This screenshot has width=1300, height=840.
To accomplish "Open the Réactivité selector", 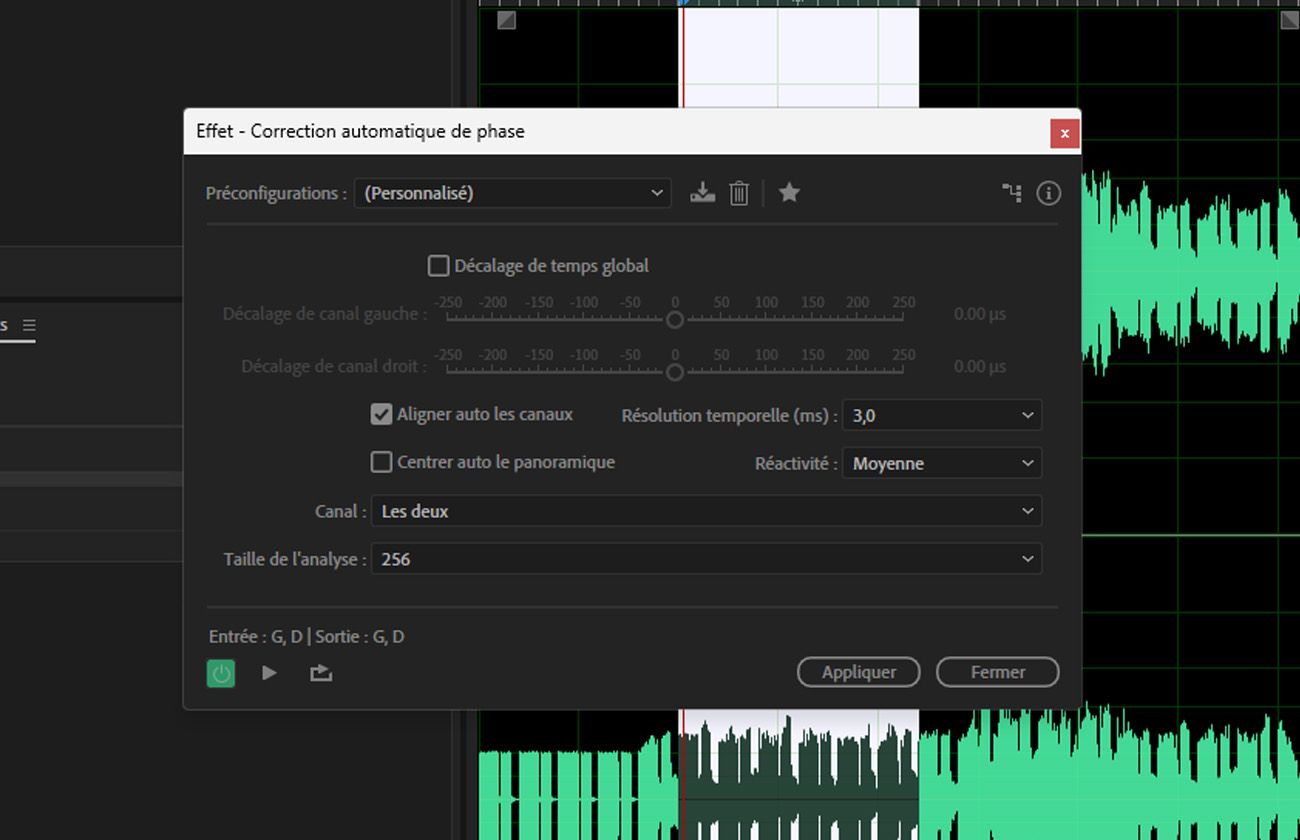I will tap(941, 462).
